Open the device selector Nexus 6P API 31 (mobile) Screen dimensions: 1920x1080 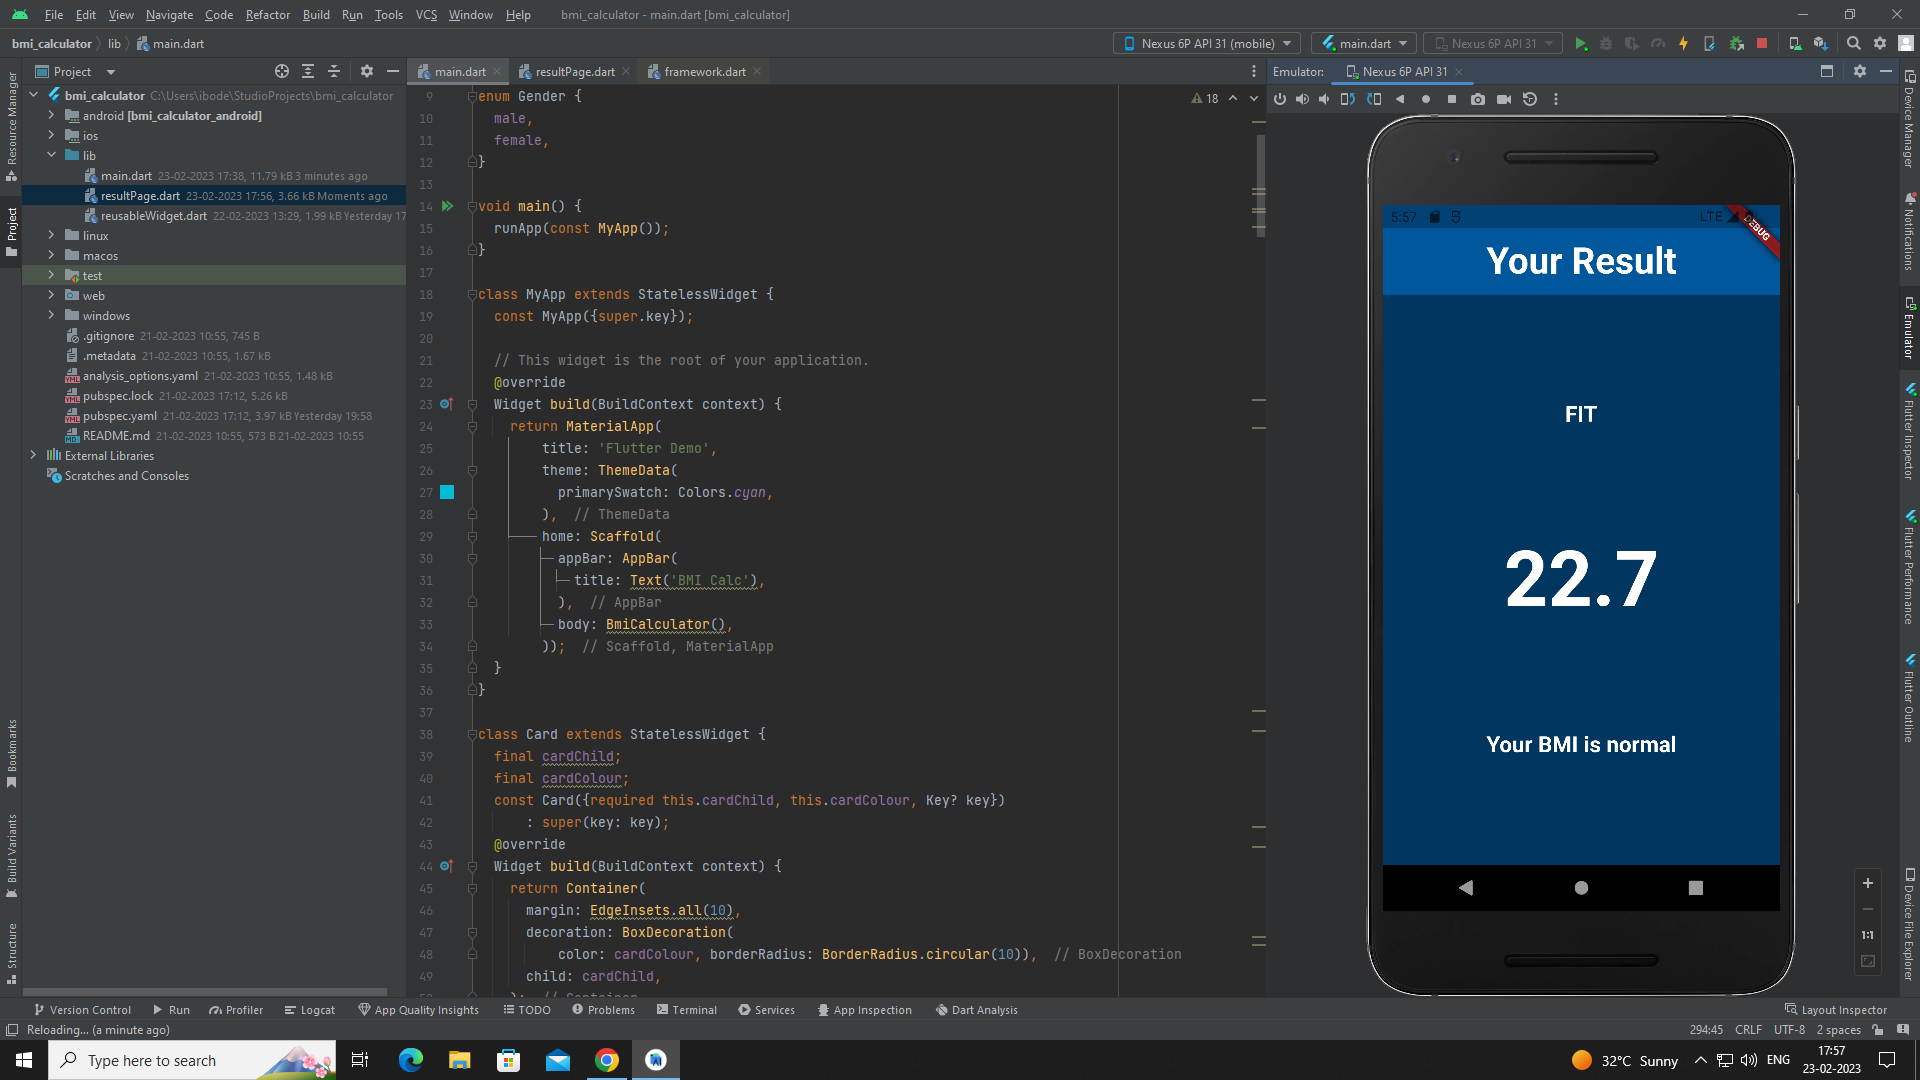[x=1207, y=44]
